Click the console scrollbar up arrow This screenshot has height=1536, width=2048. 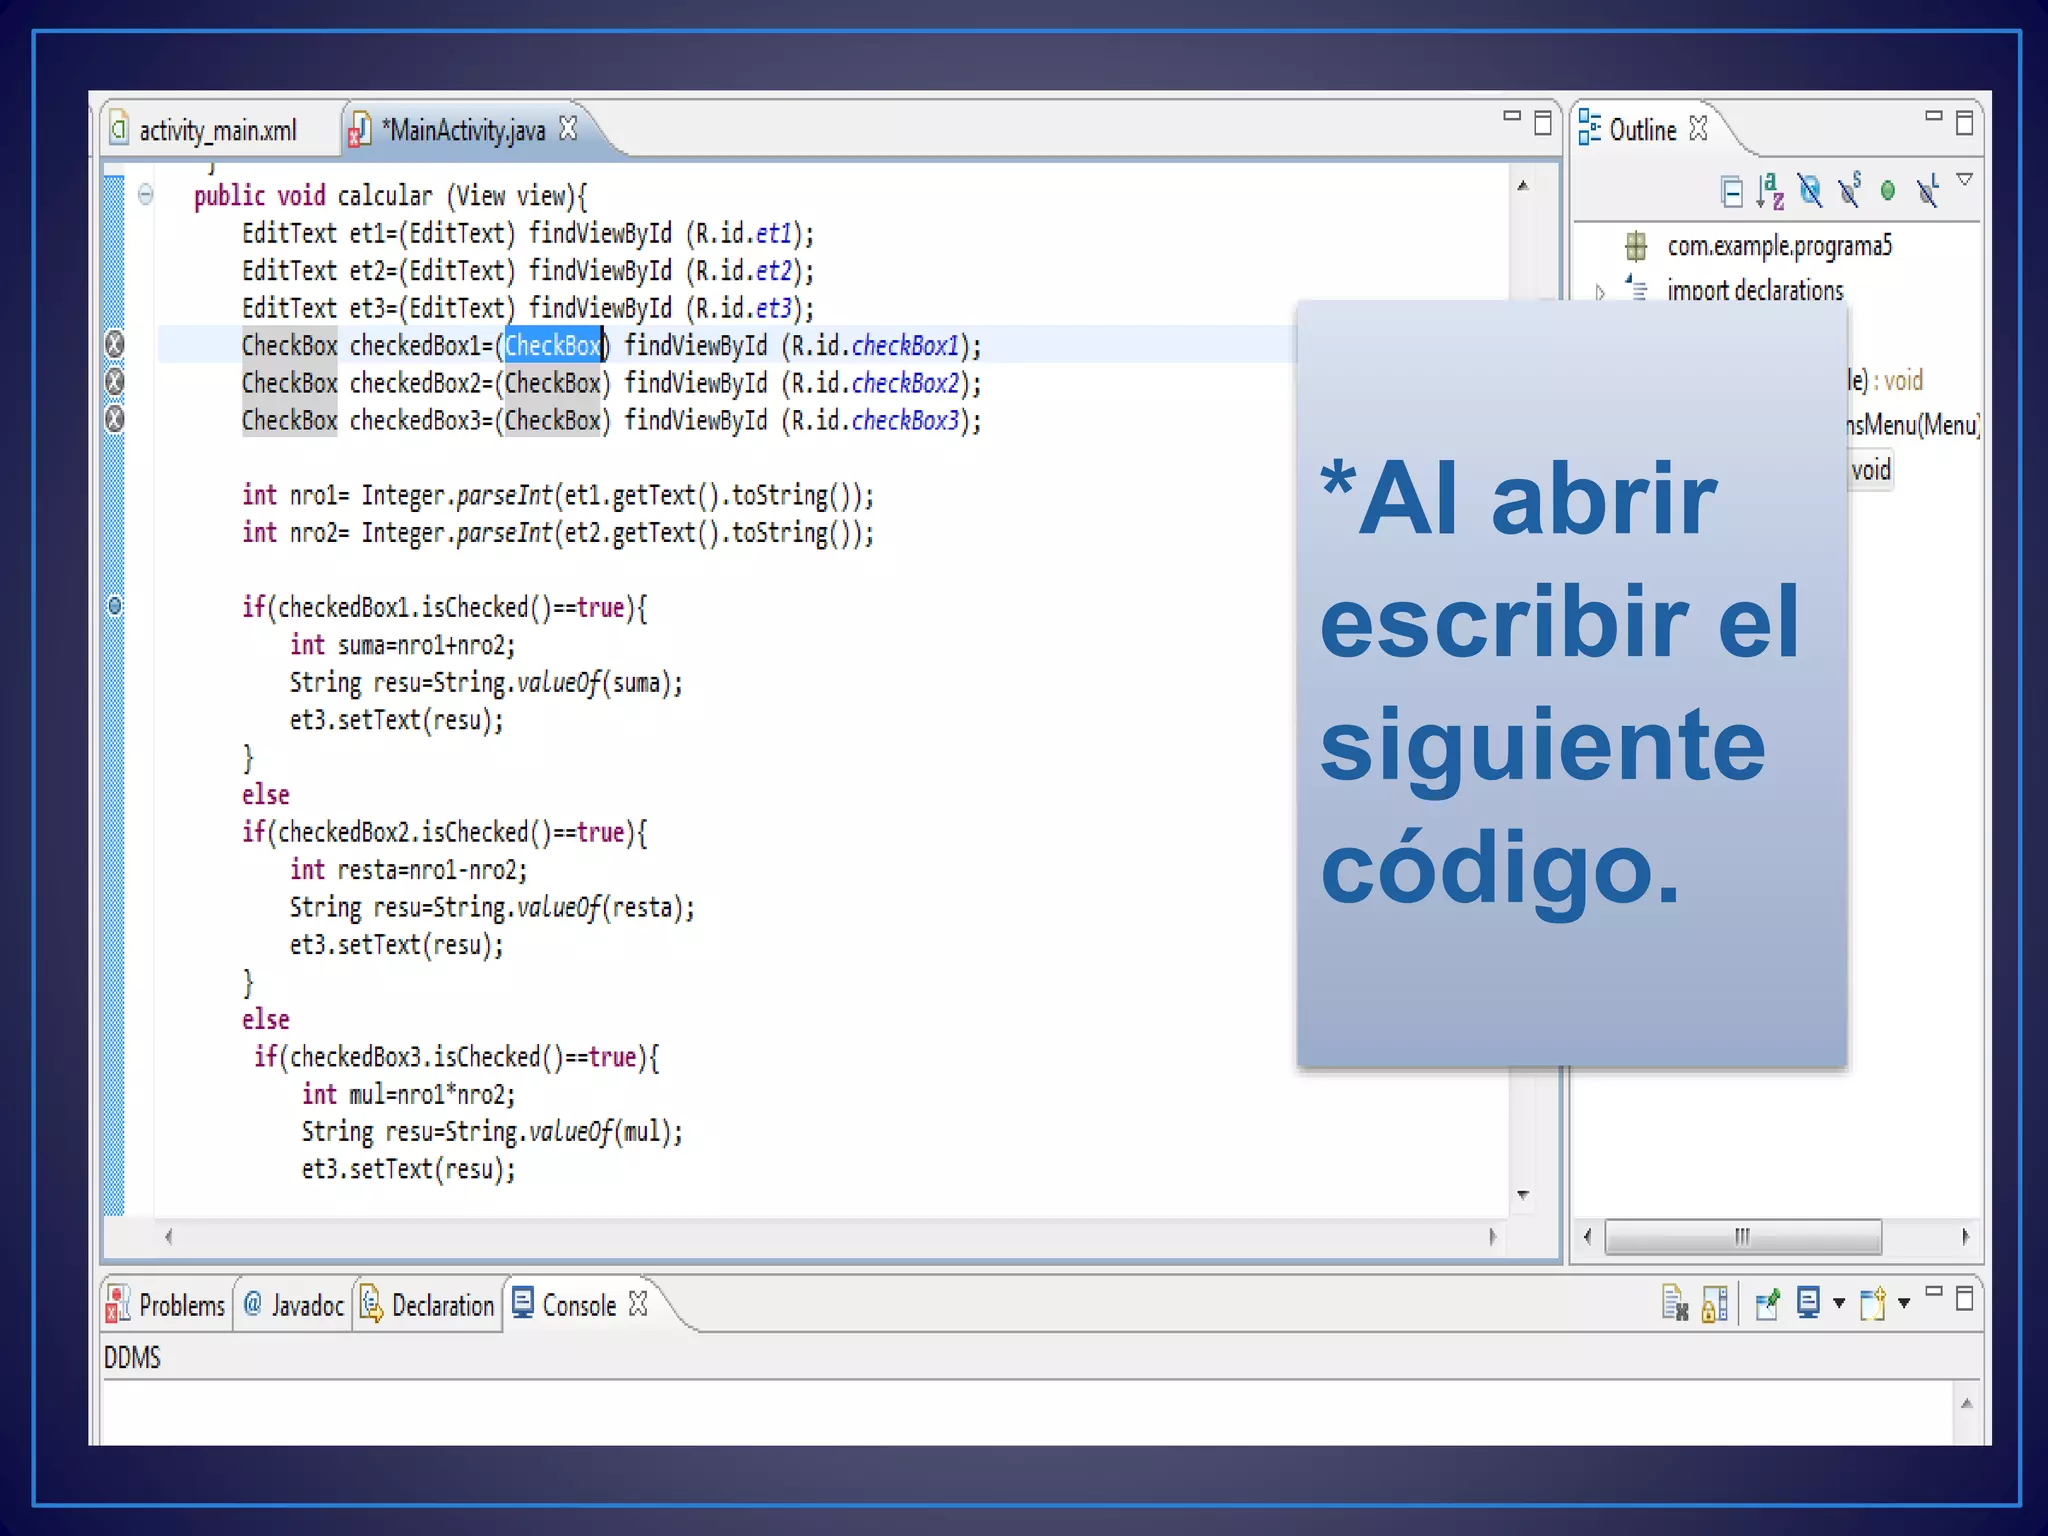[x=1967, y=1404]
